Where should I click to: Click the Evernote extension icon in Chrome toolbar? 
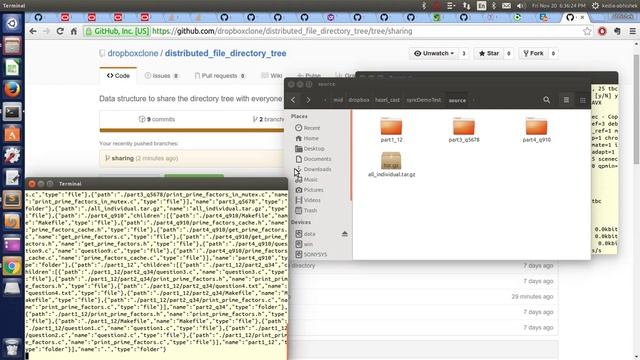click(x=617, y=31)
